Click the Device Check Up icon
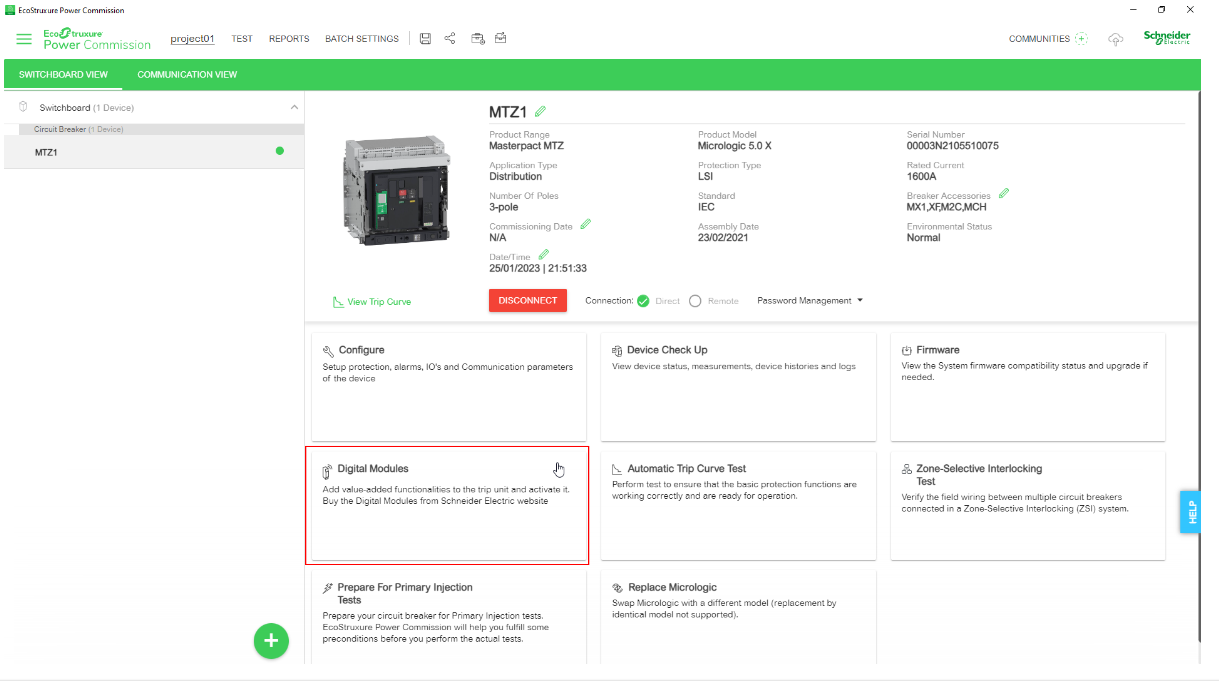1219x681 pixels. (617, 351)
